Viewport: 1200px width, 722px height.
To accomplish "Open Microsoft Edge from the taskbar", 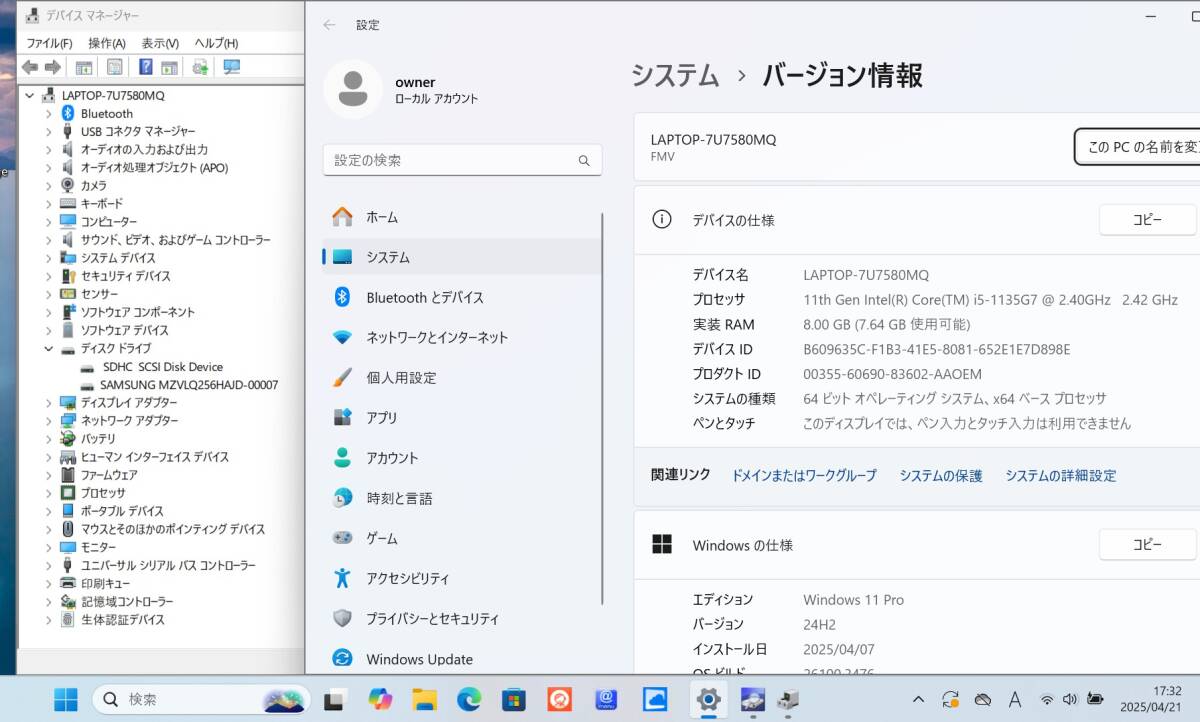I will (469, 699).
